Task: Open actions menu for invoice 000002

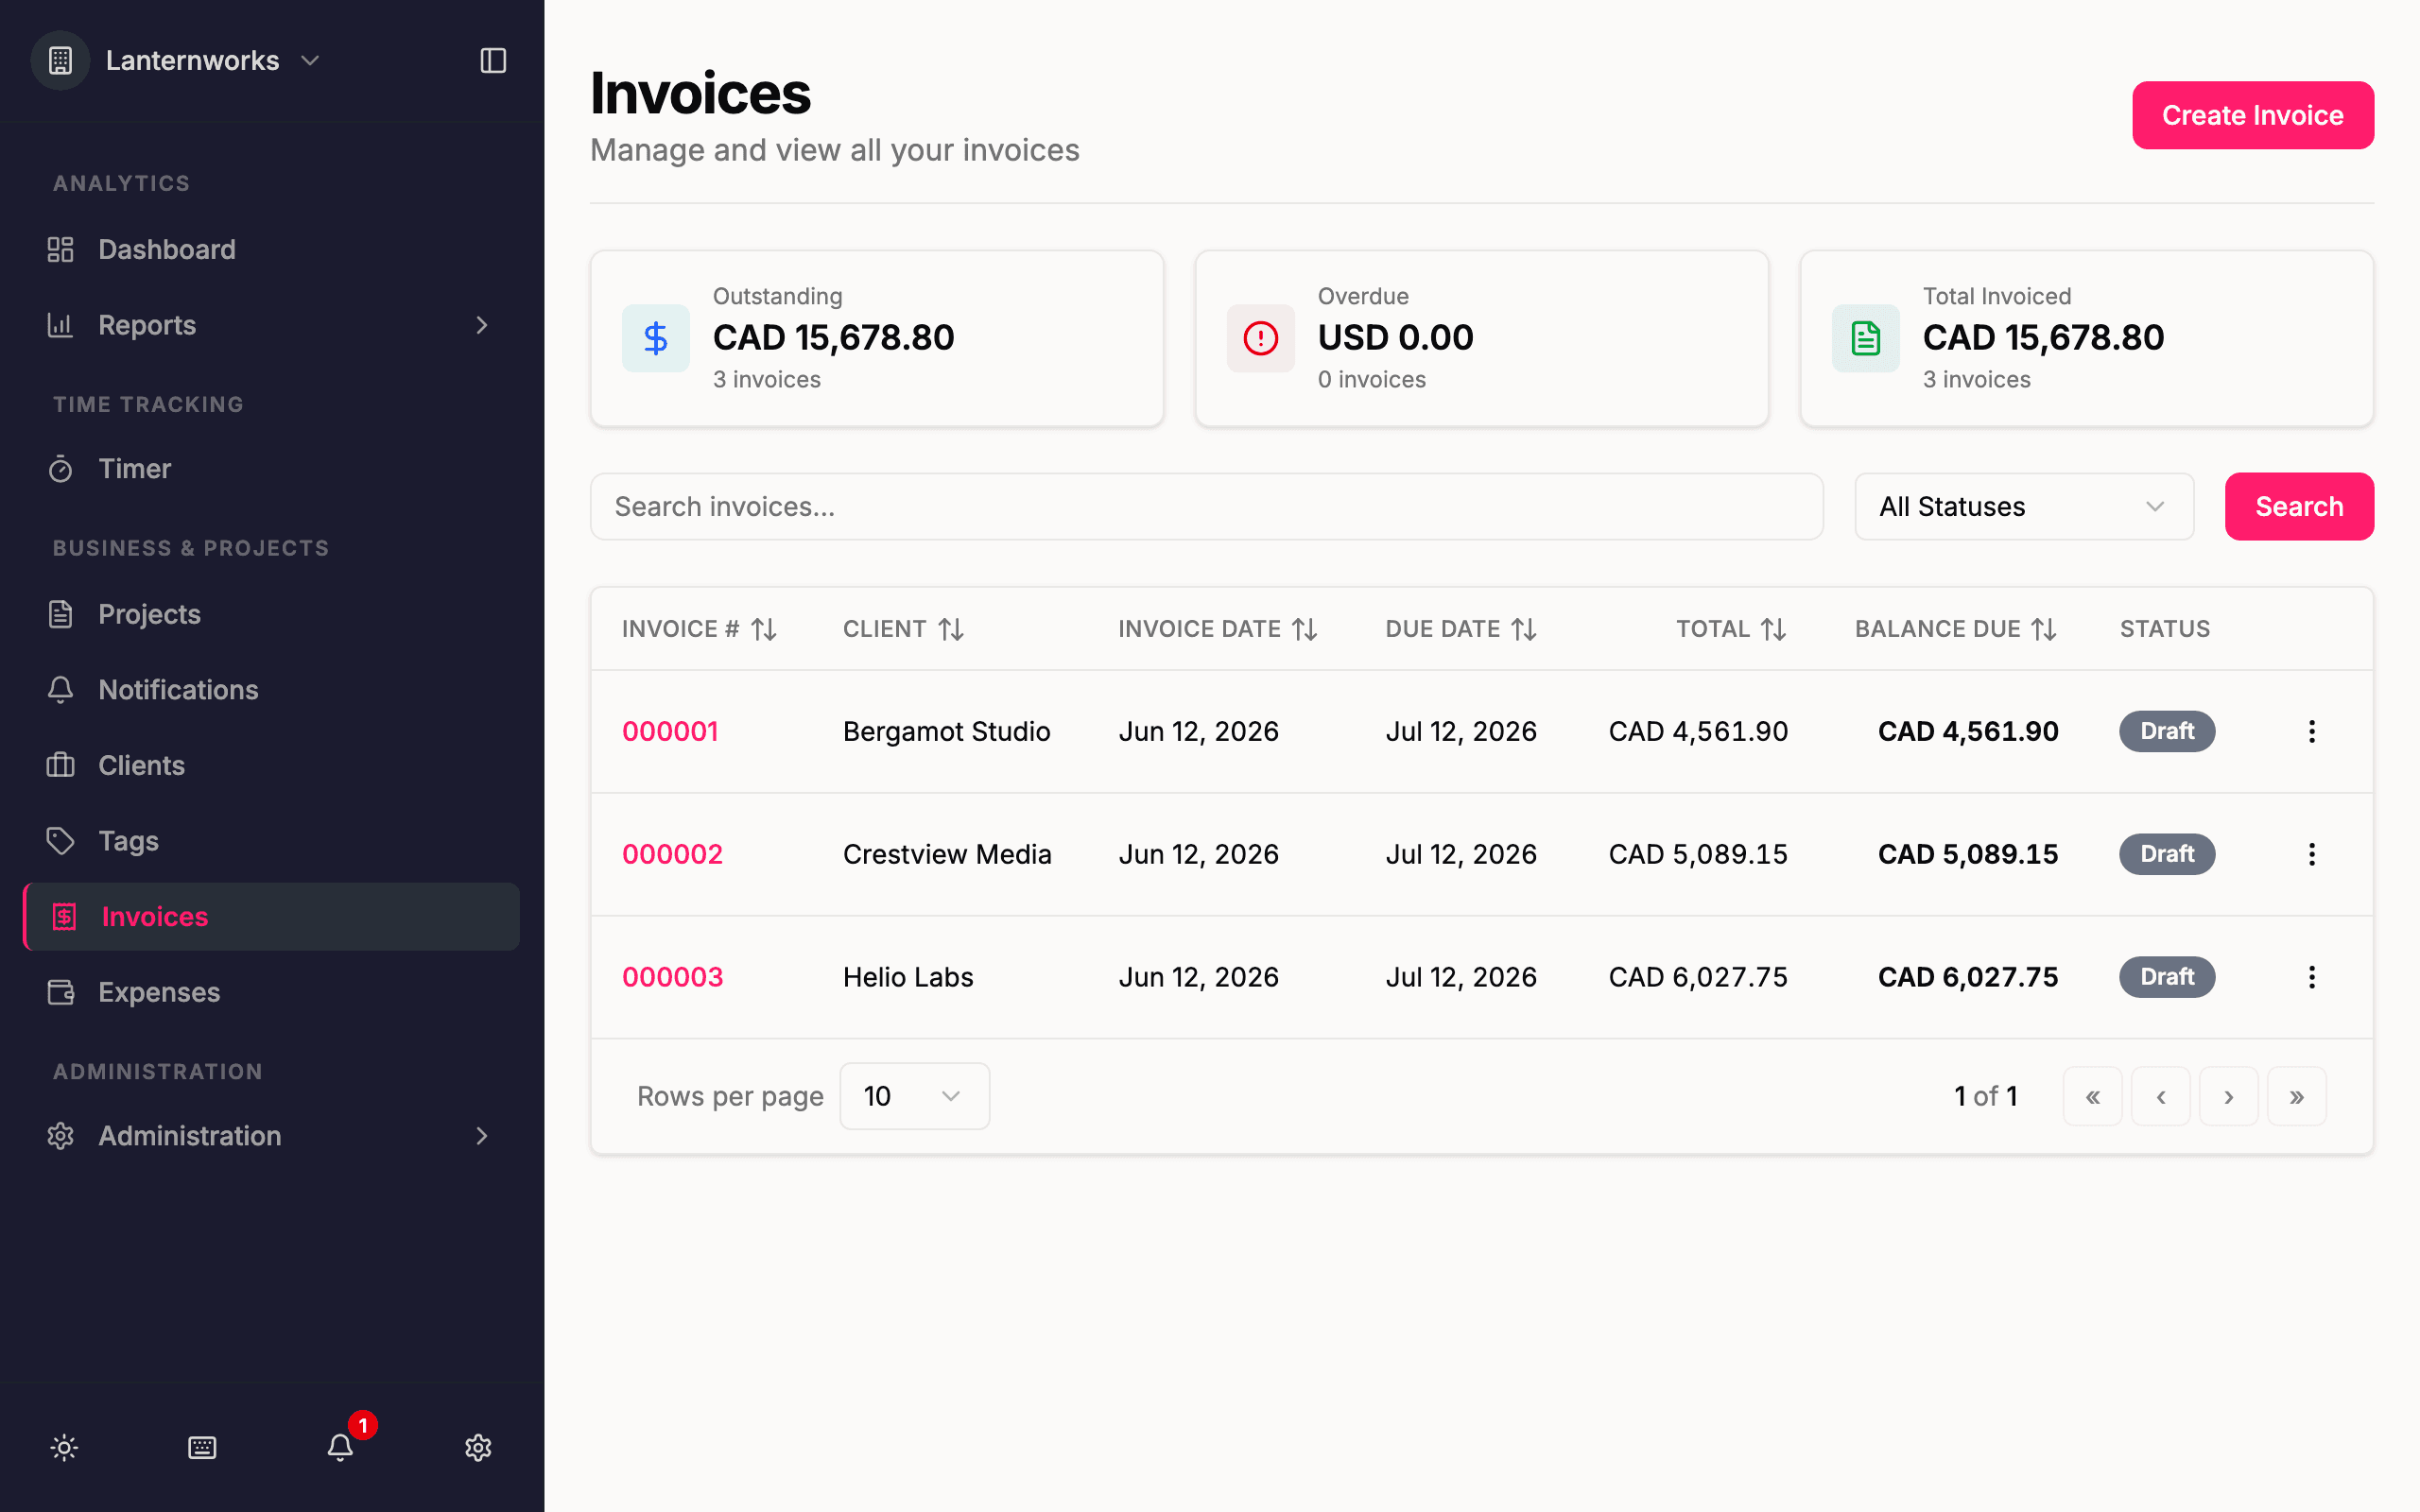Action: point(2312,854)
